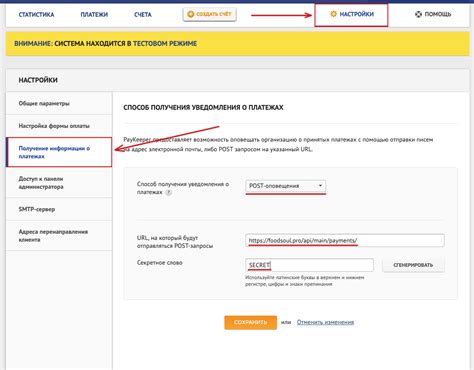This screenshot has width=474, height=370.
Task: Click the test mode warning text
Action: coord(106,44)
